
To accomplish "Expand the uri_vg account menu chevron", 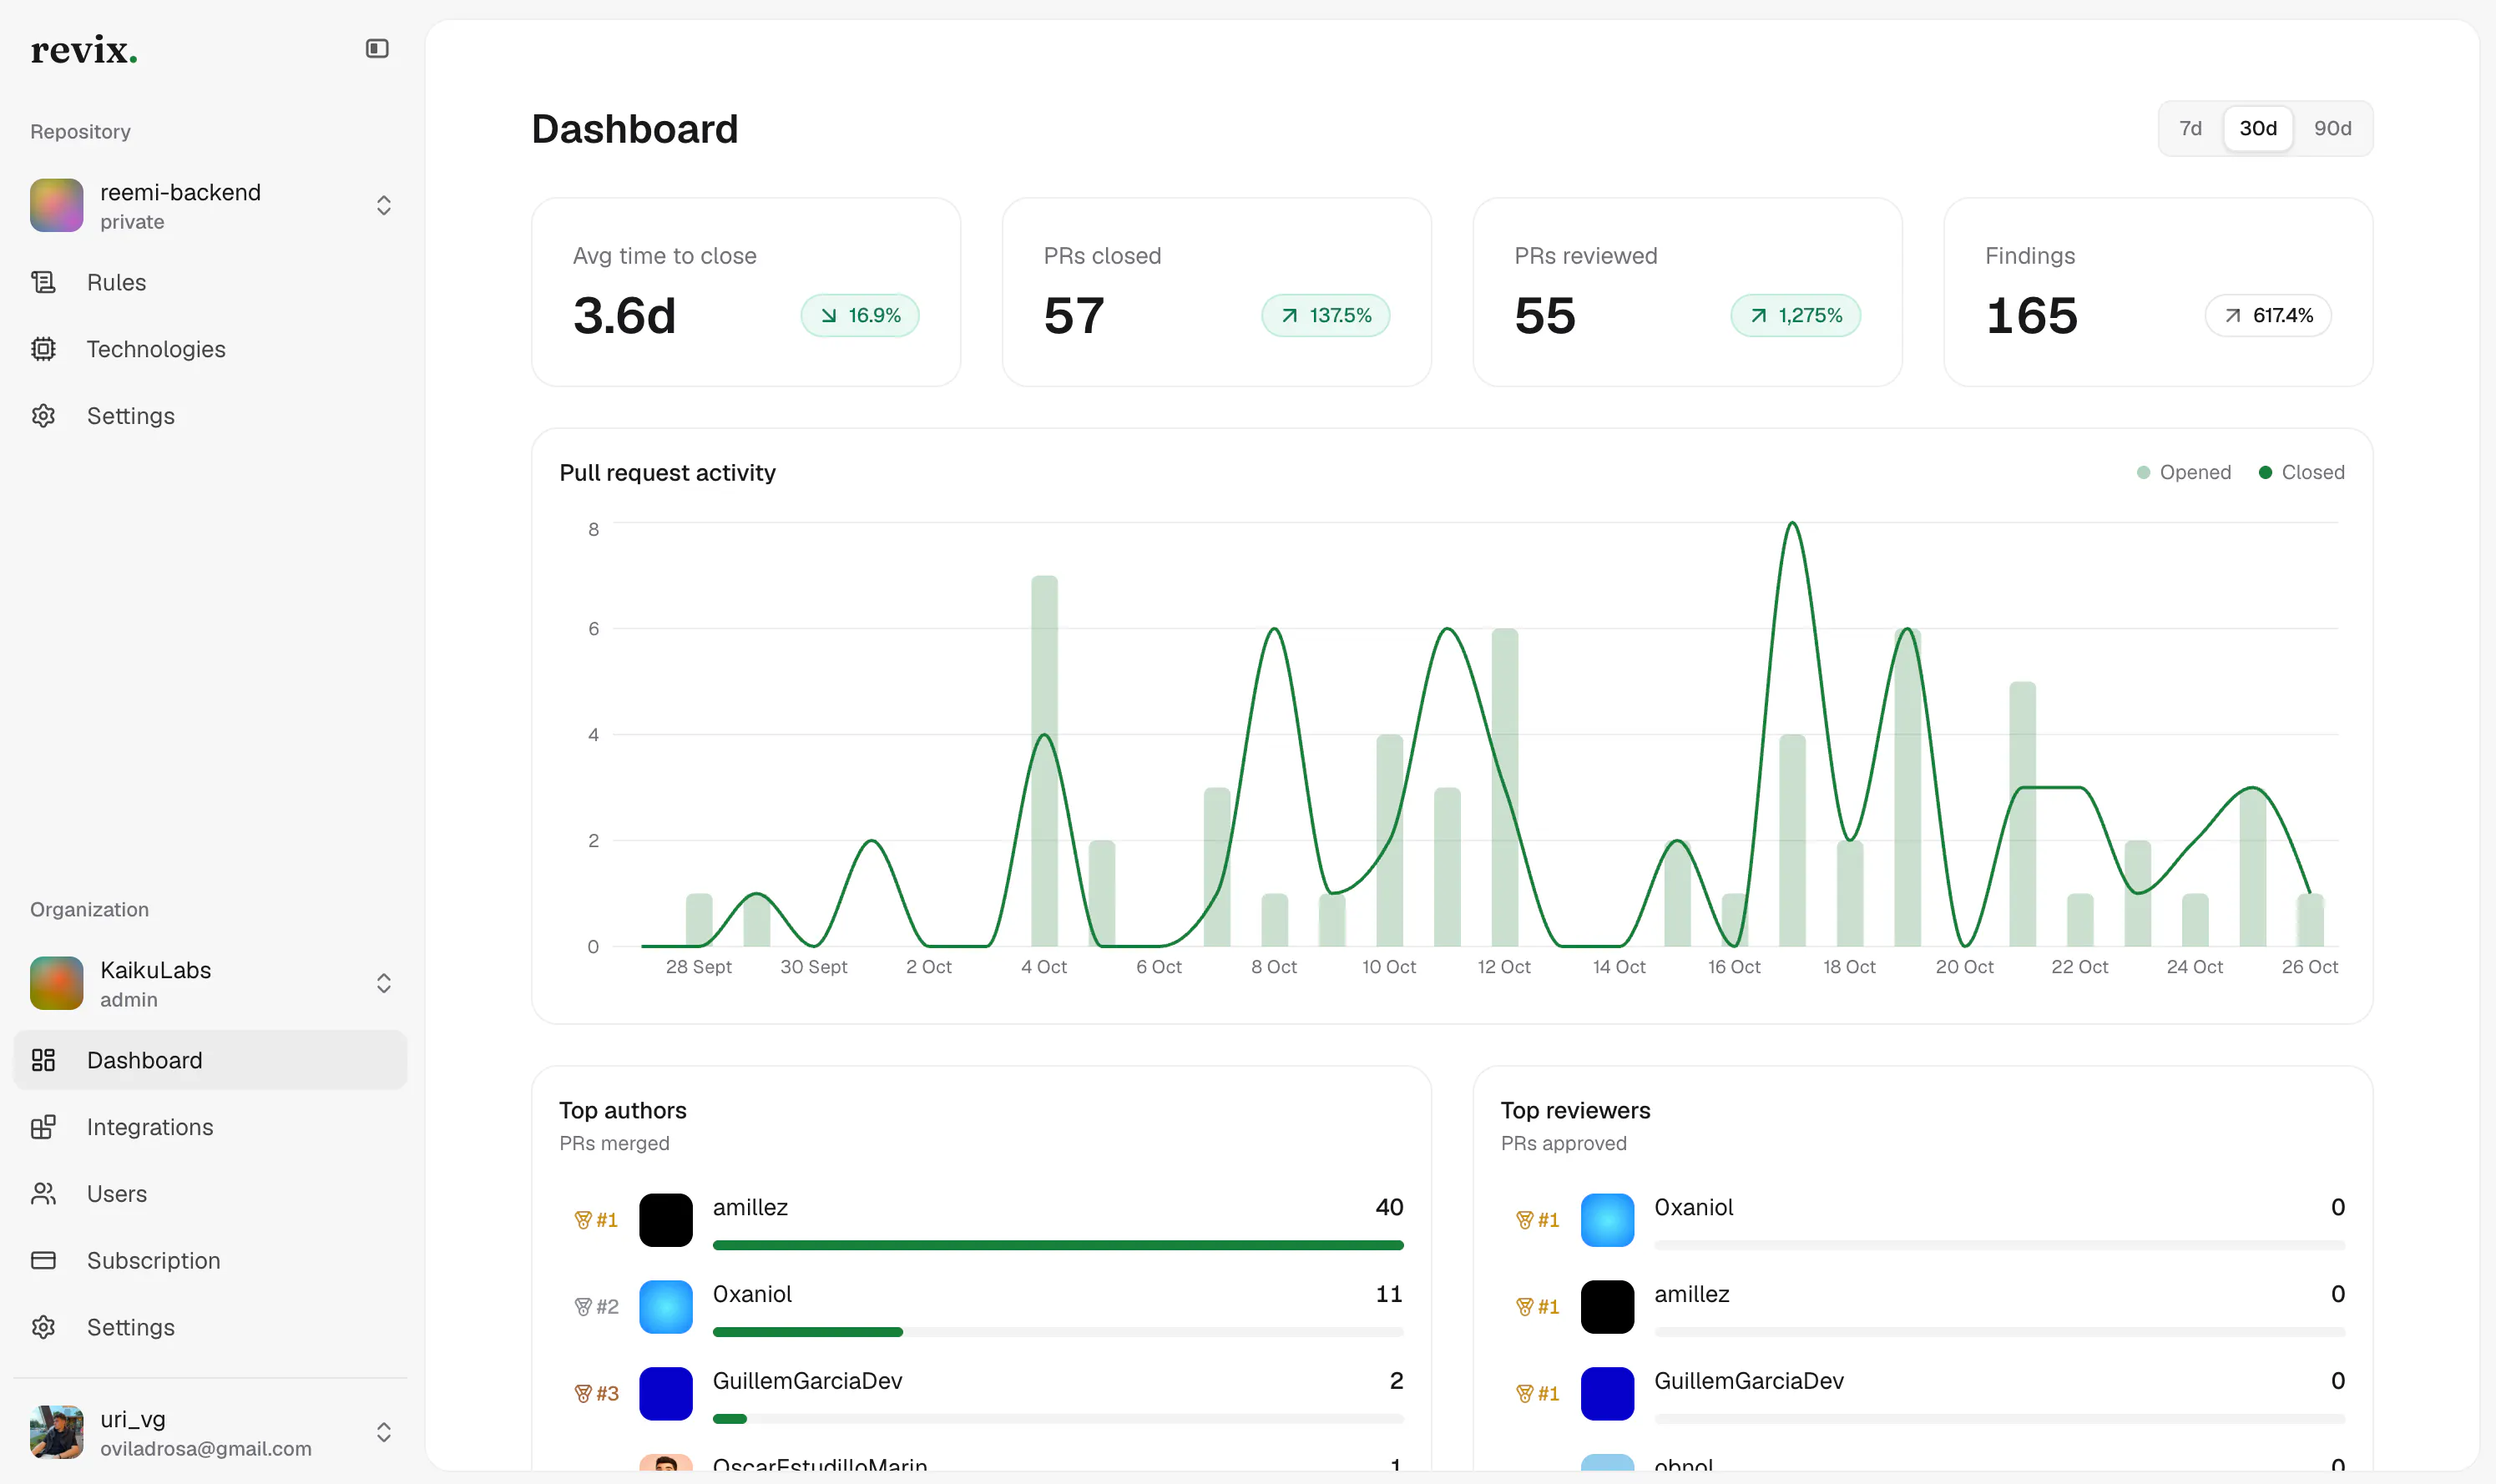I will [384, 1432].
